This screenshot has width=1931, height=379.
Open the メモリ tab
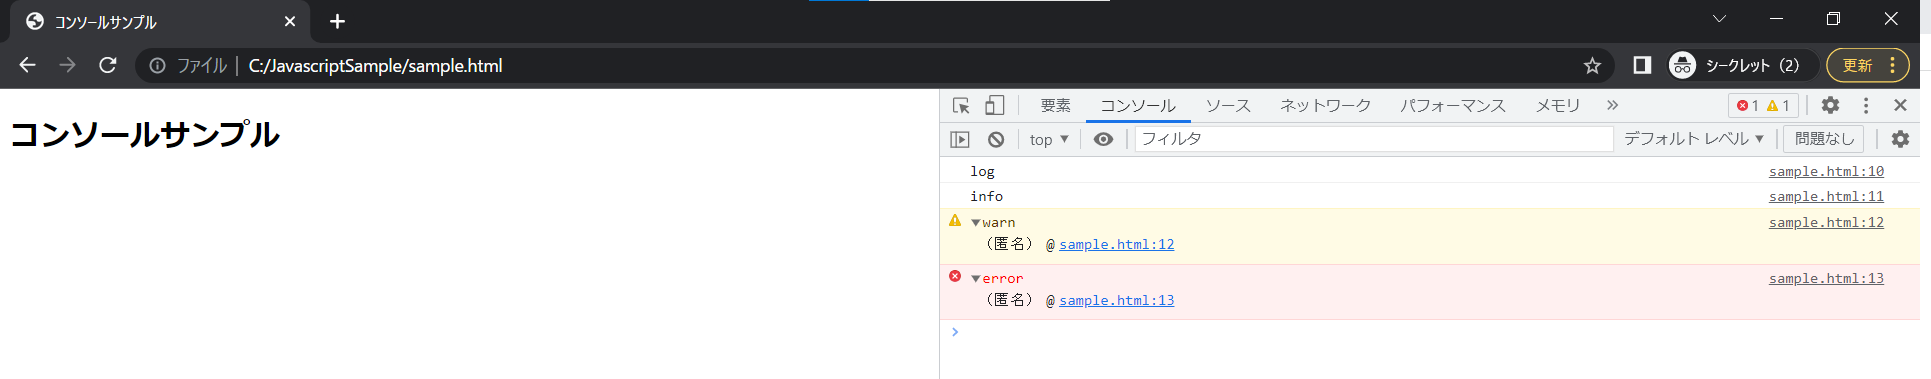click(1558, 105)
